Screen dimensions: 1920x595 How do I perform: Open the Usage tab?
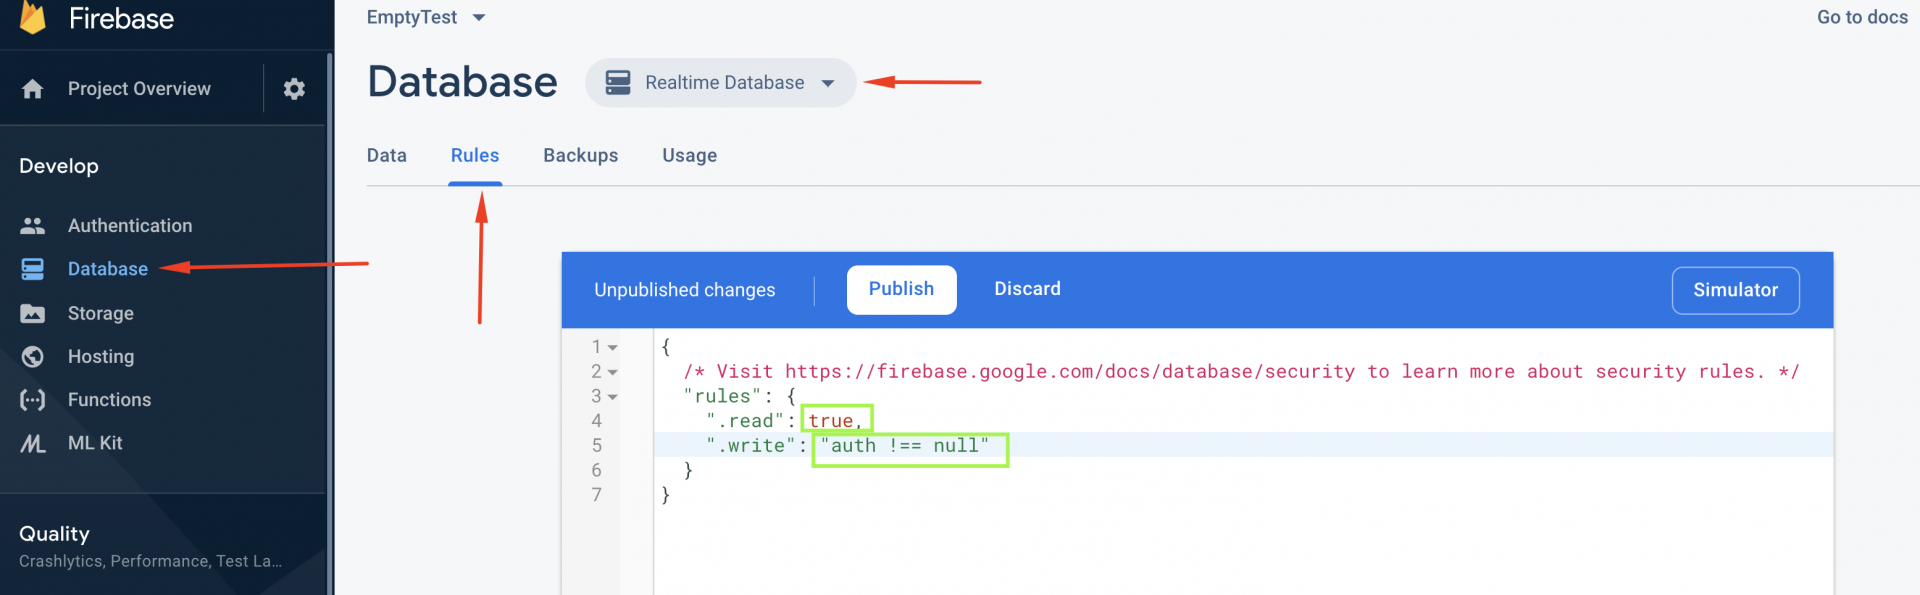(689, 156)
